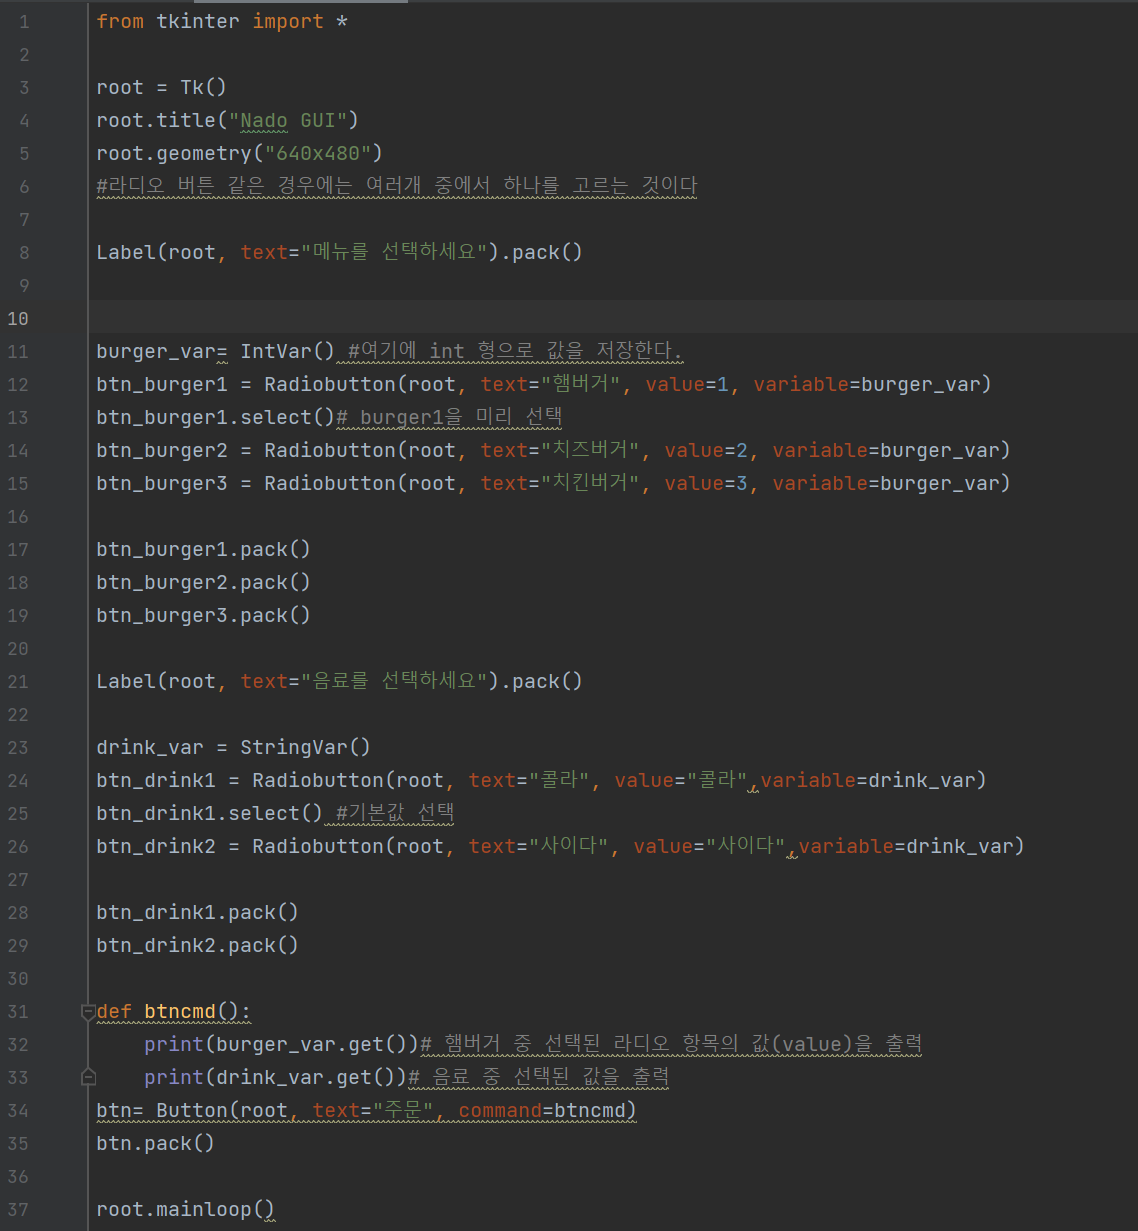Click line number 23 in the gutter
The width and height of the screenshot is (1138, 1231).
(x=18, y=748)
